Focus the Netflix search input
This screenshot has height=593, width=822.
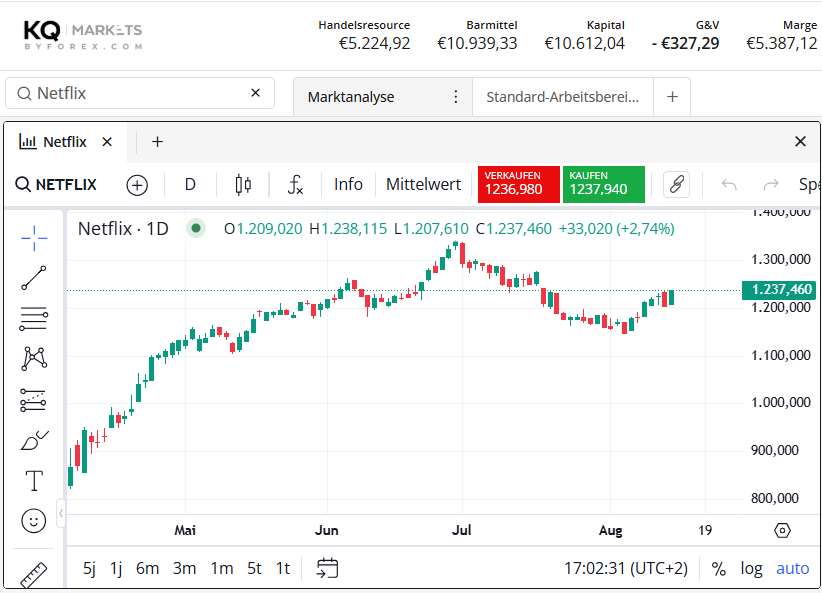[x=140, y=93]
